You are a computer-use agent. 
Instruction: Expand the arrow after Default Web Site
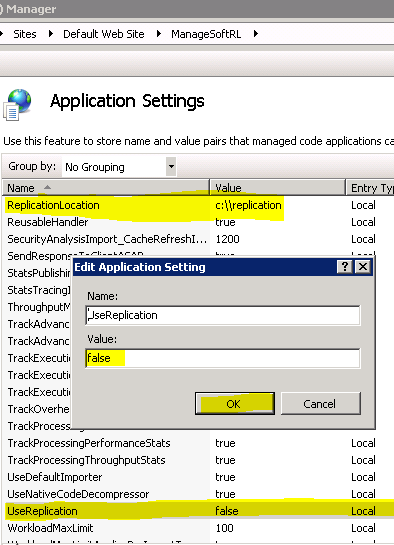pos(158,34)
